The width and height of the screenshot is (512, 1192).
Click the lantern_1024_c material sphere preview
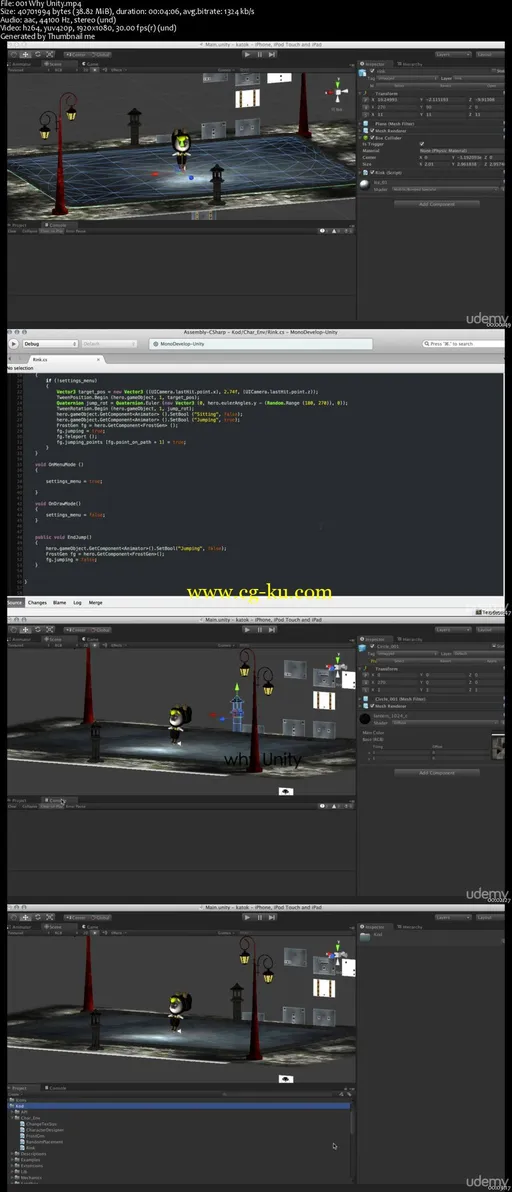365,718
